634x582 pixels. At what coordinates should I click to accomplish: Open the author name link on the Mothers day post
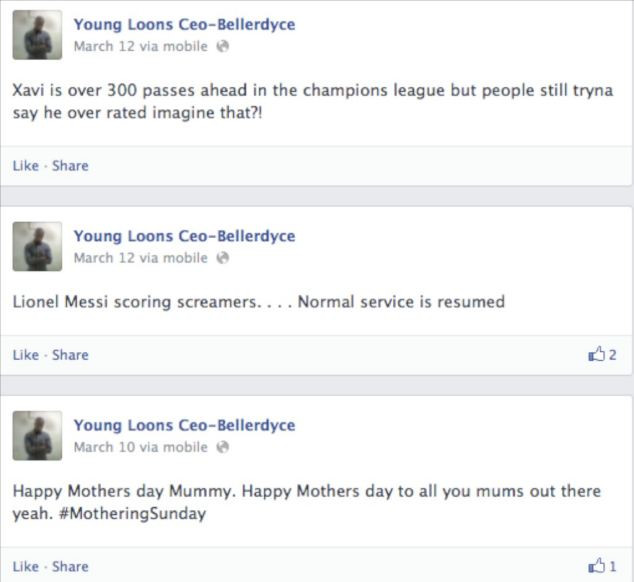184,426
